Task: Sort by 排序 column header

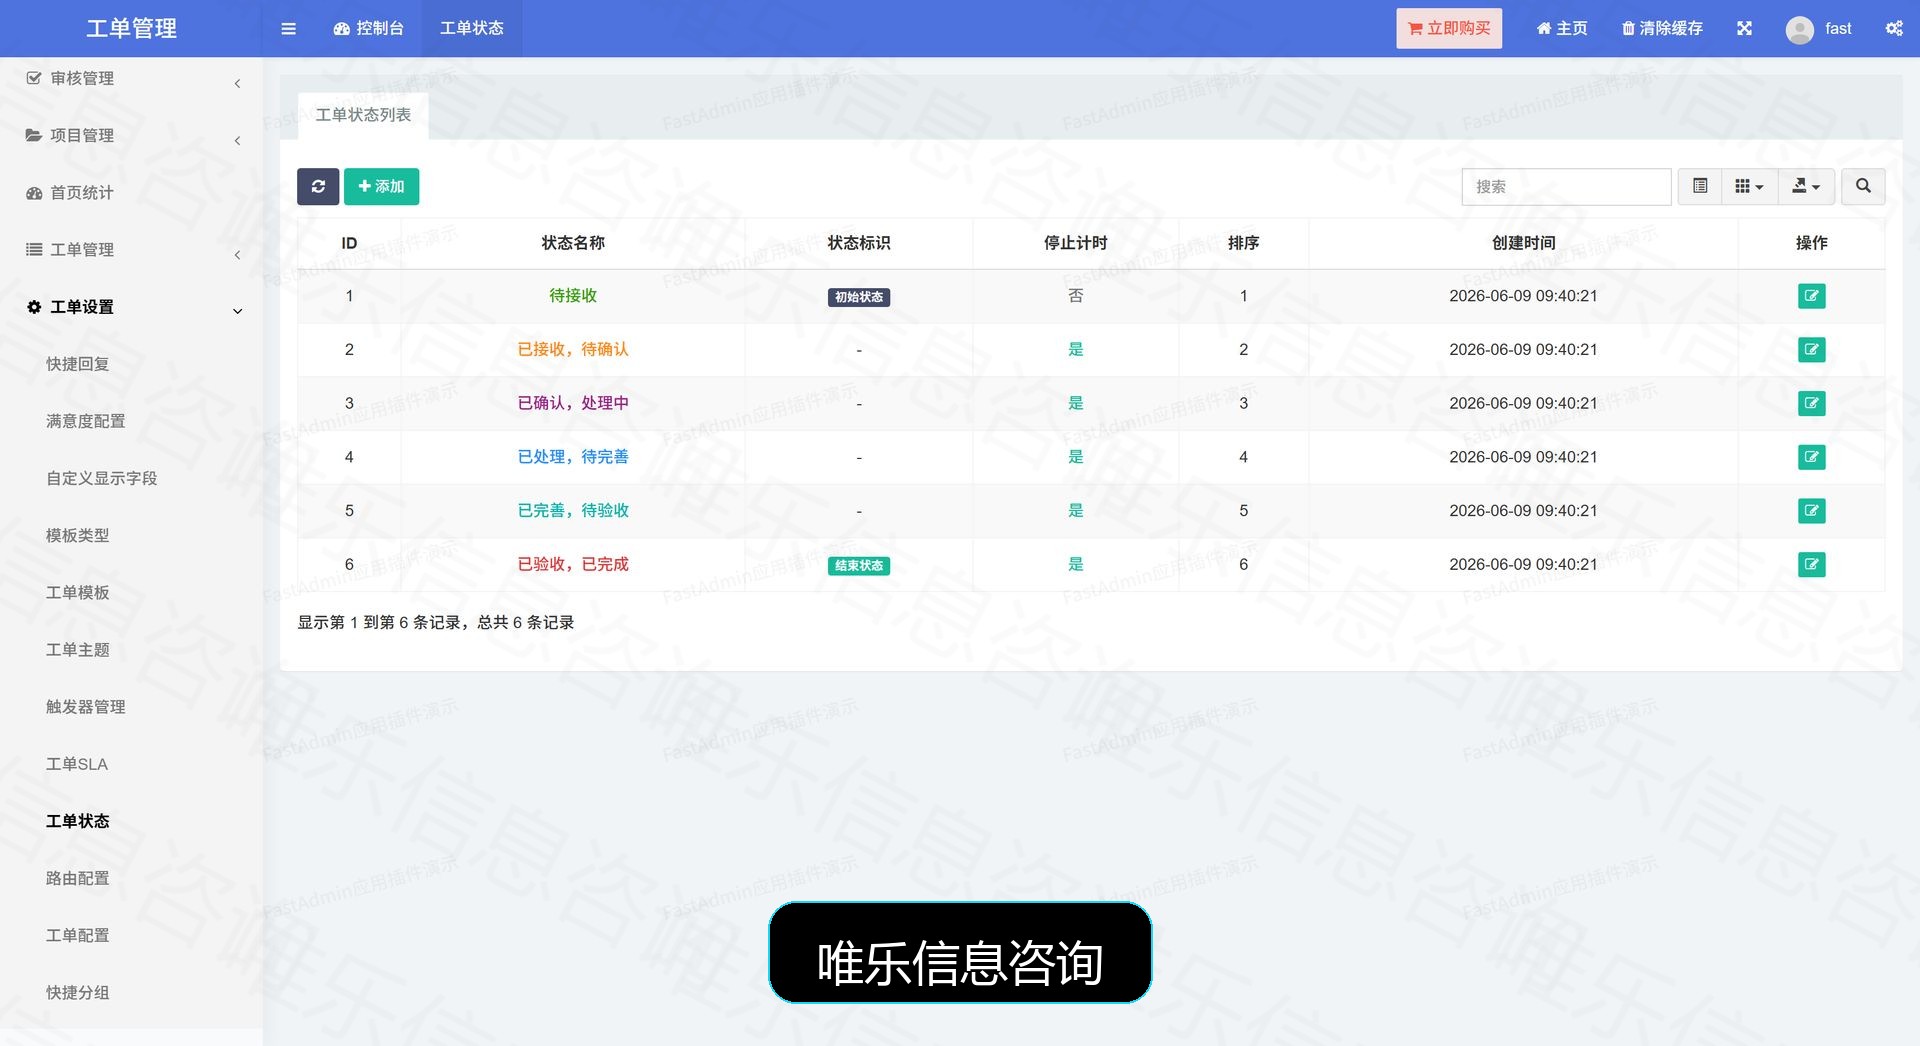Action: coord(1243,243)
